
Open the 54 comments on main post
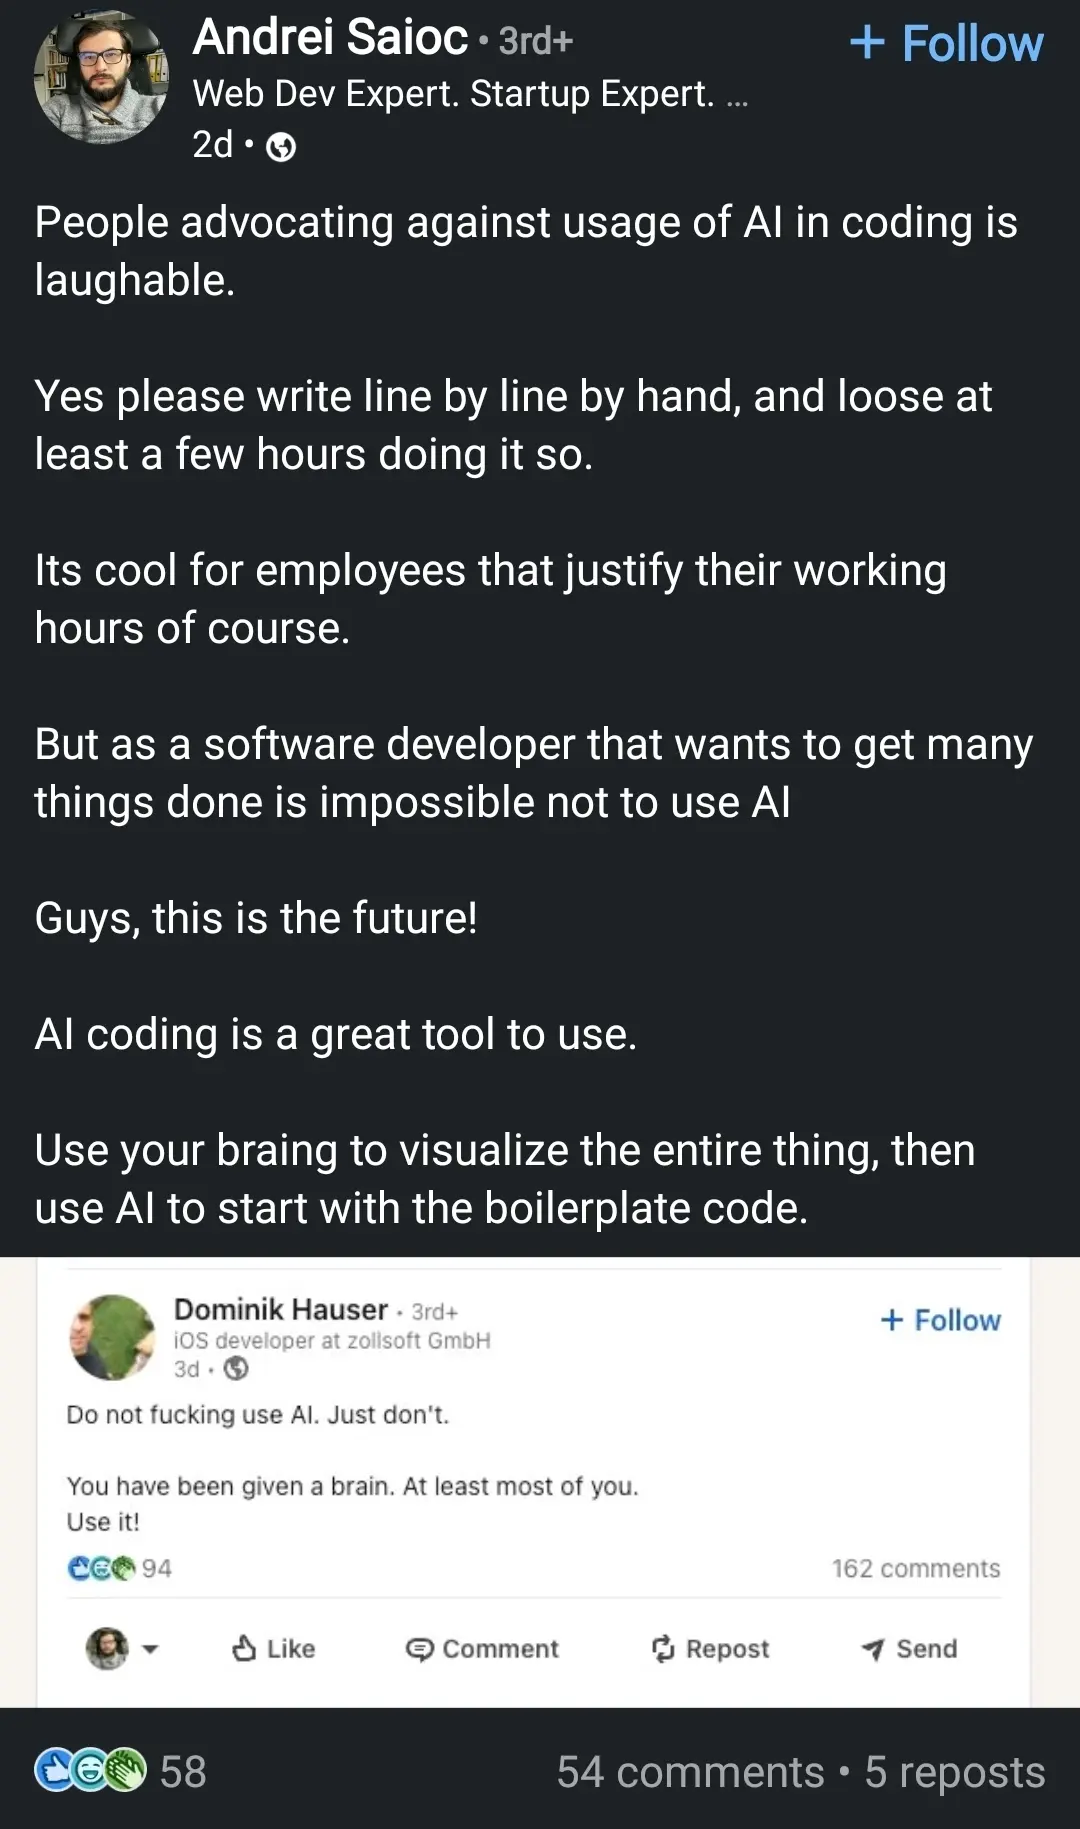click(x=690, y=1772)
